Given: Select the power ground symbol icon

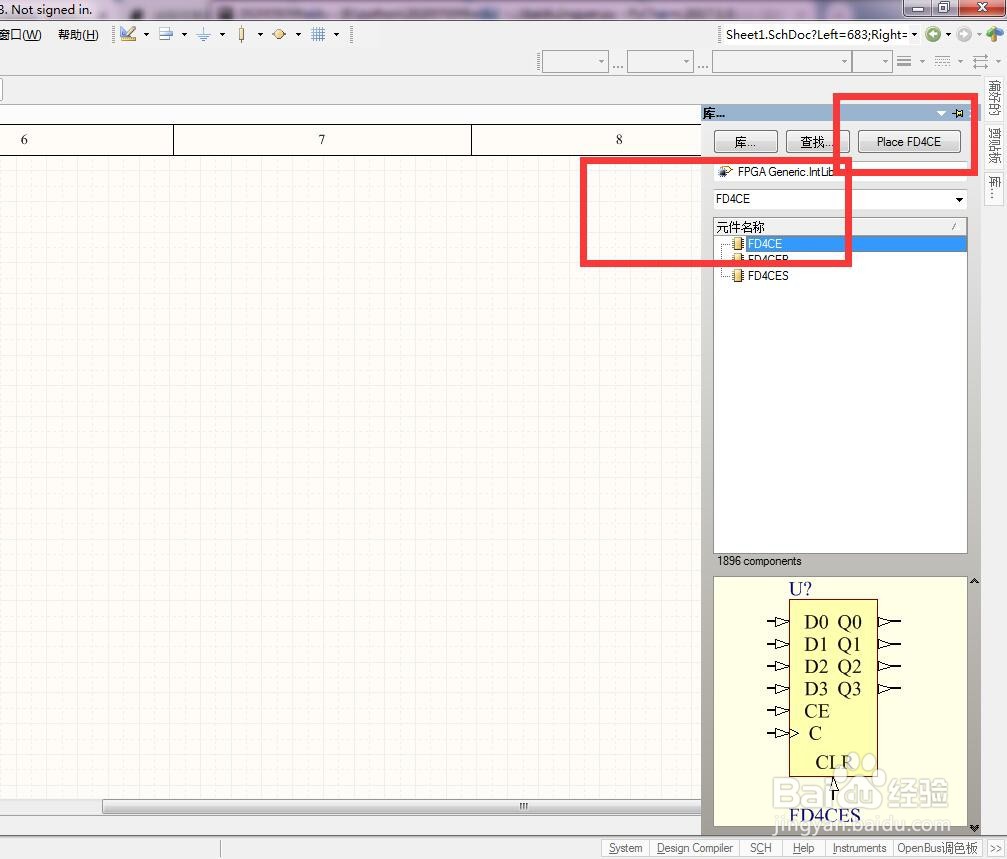Looking at the screenshot, I should point(204,35).
